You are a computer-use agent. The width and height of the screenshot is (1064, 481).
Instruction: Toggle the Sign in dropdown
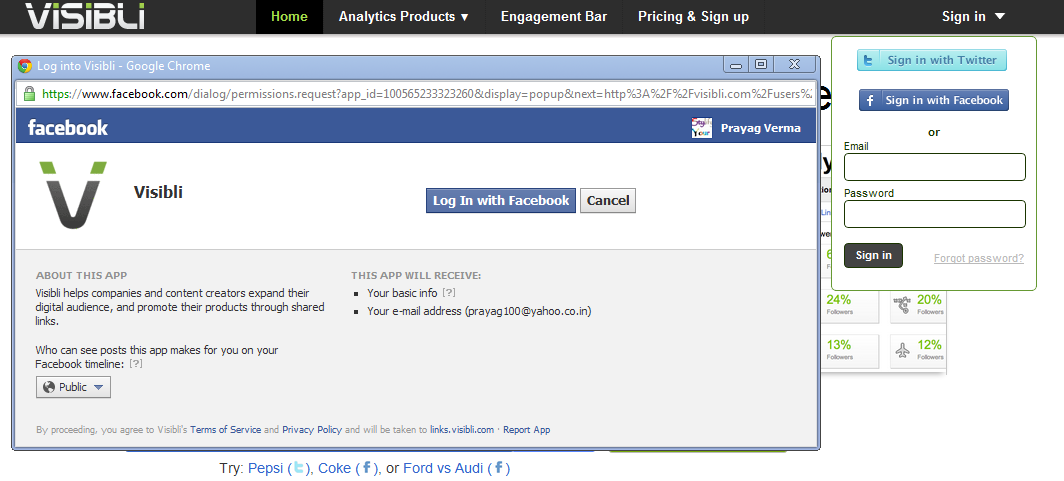pos(974,17)
